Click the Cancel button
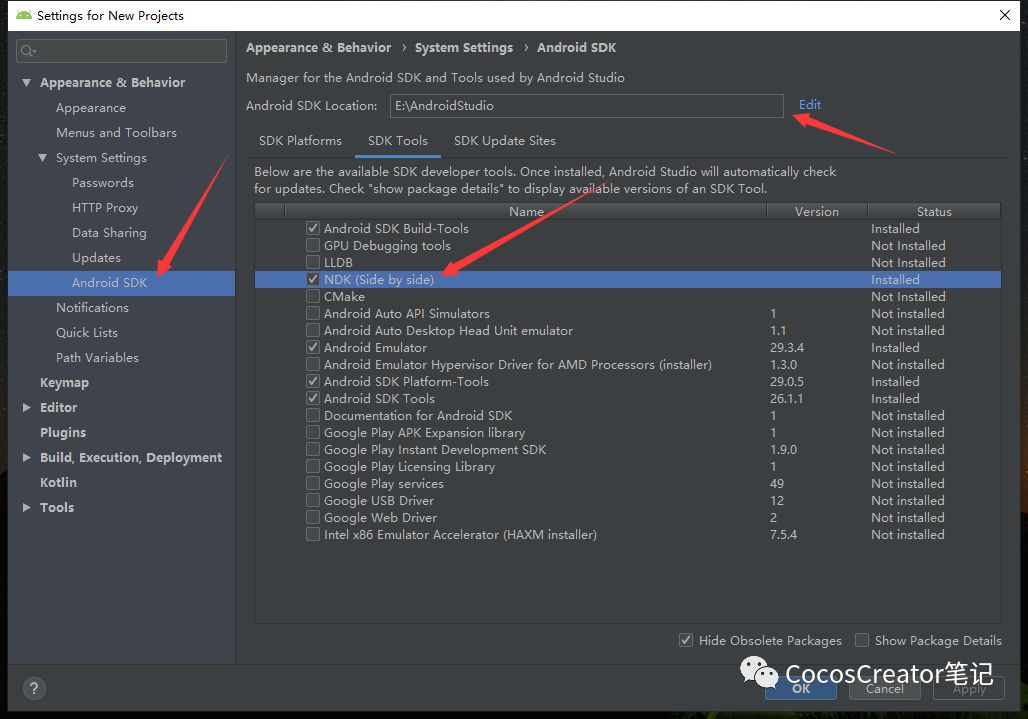This screenshot has height=719, width=1028. point(884,689)
